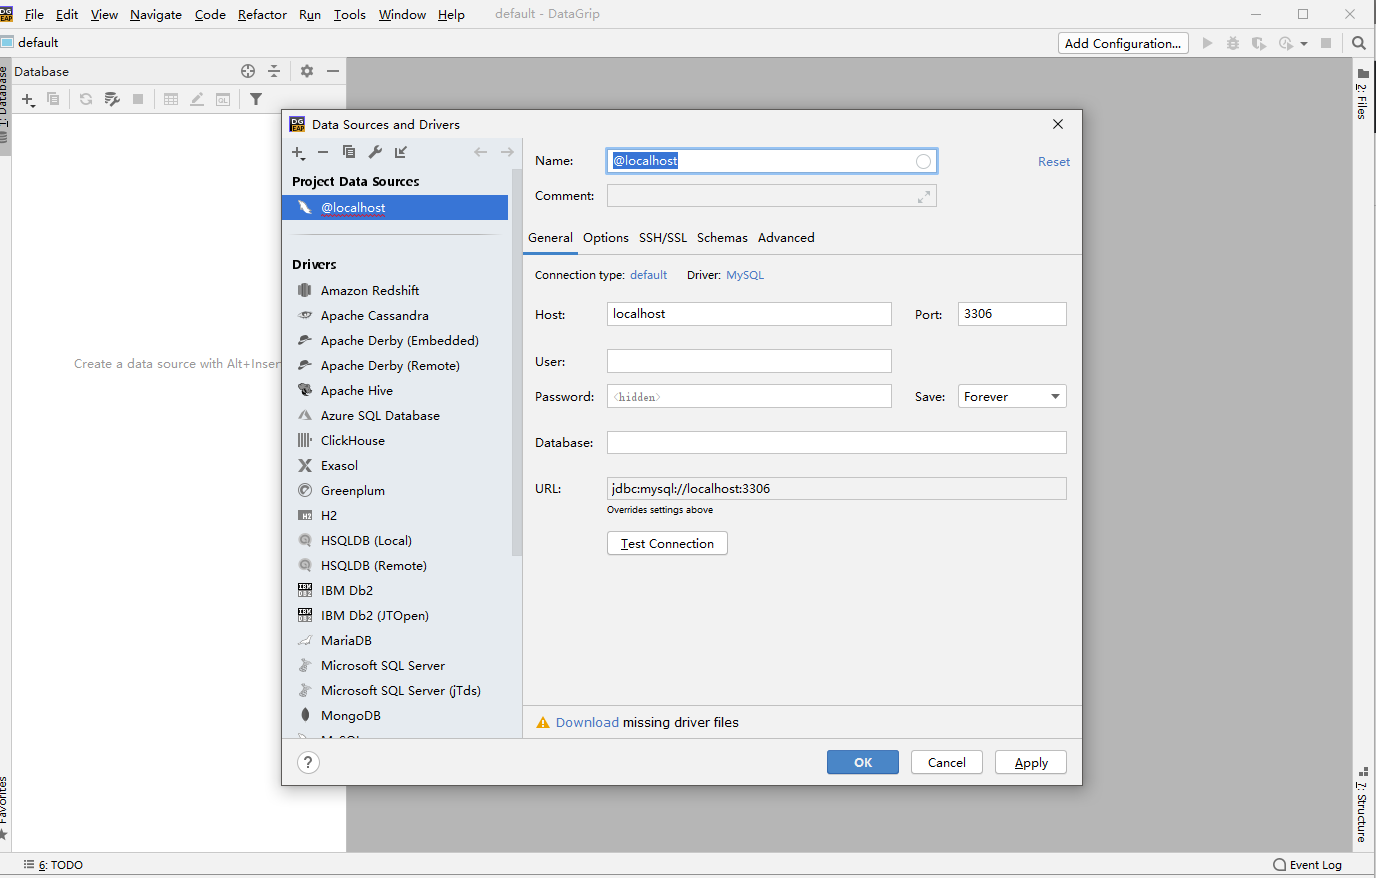Click the Run play icon in main toolbar
Image resolution: width=1376 pixels, height=878 pixels.
(x=1207, y=43)
